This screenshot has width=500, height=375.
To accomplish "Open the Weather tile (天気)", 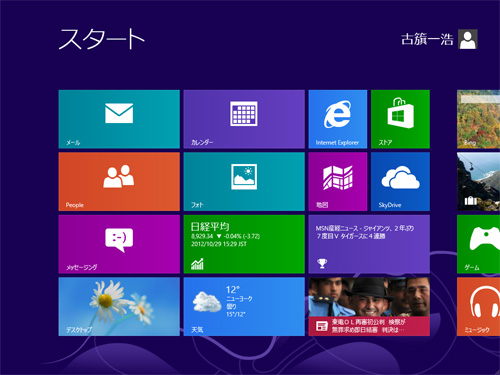I will pos(244,307).
